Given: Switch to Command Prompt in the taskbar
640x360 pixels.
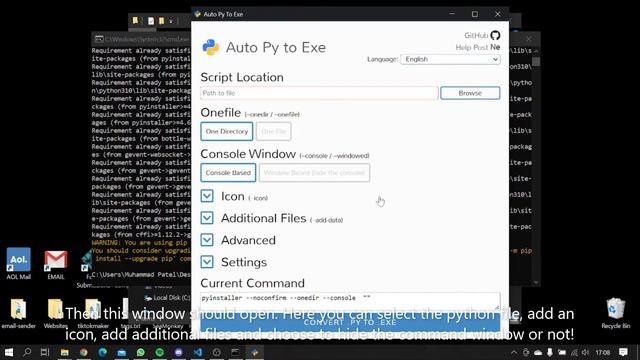Looking at the screenshot, I should click(x=236, y=352).
